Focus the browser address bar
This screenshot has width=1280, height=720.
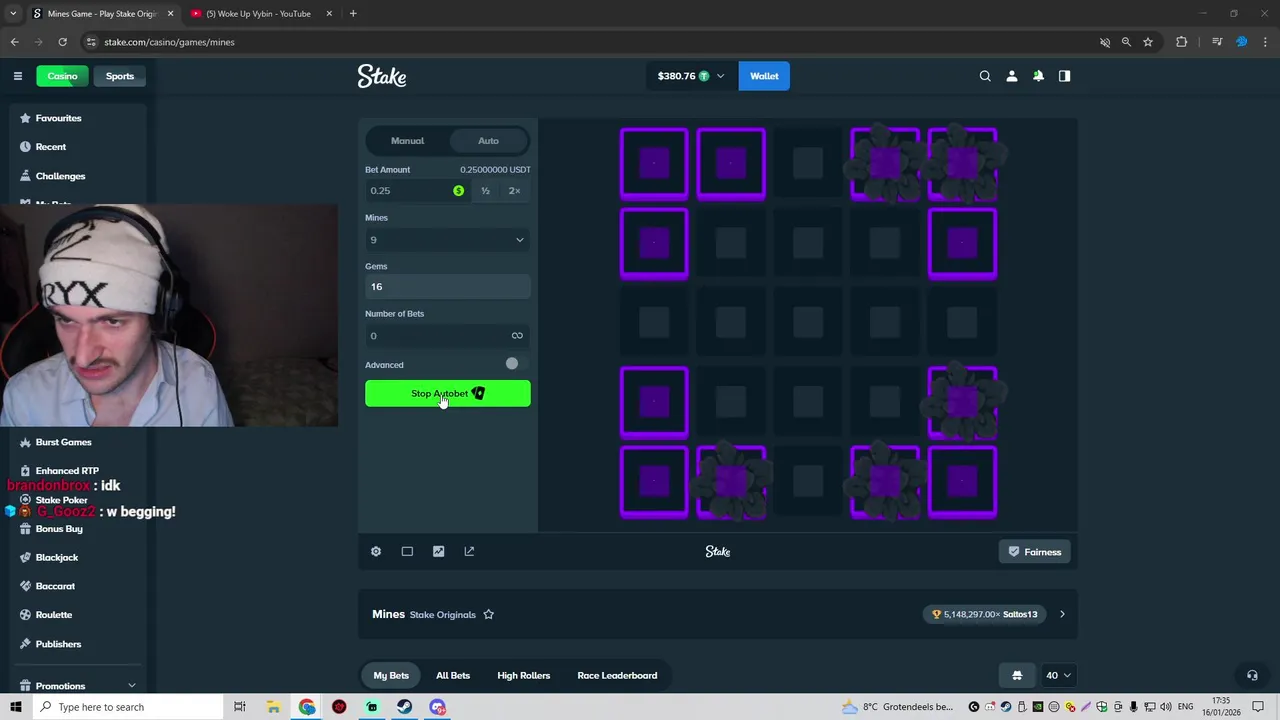pyautogui.click(x=590, y=42)
